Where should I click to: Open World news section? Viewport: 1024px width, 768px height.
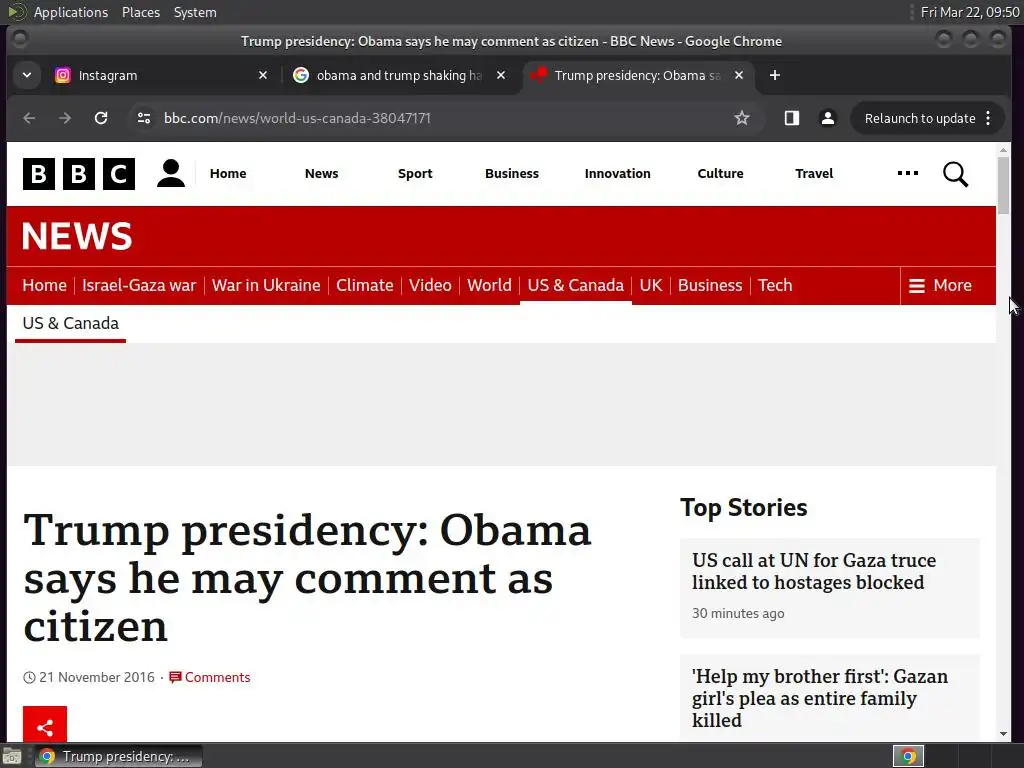[489, 285]
